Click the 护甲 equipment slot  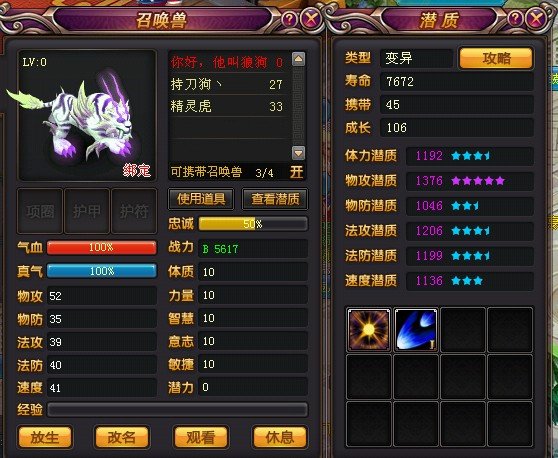pyautogui.click(x=87, y=211)
